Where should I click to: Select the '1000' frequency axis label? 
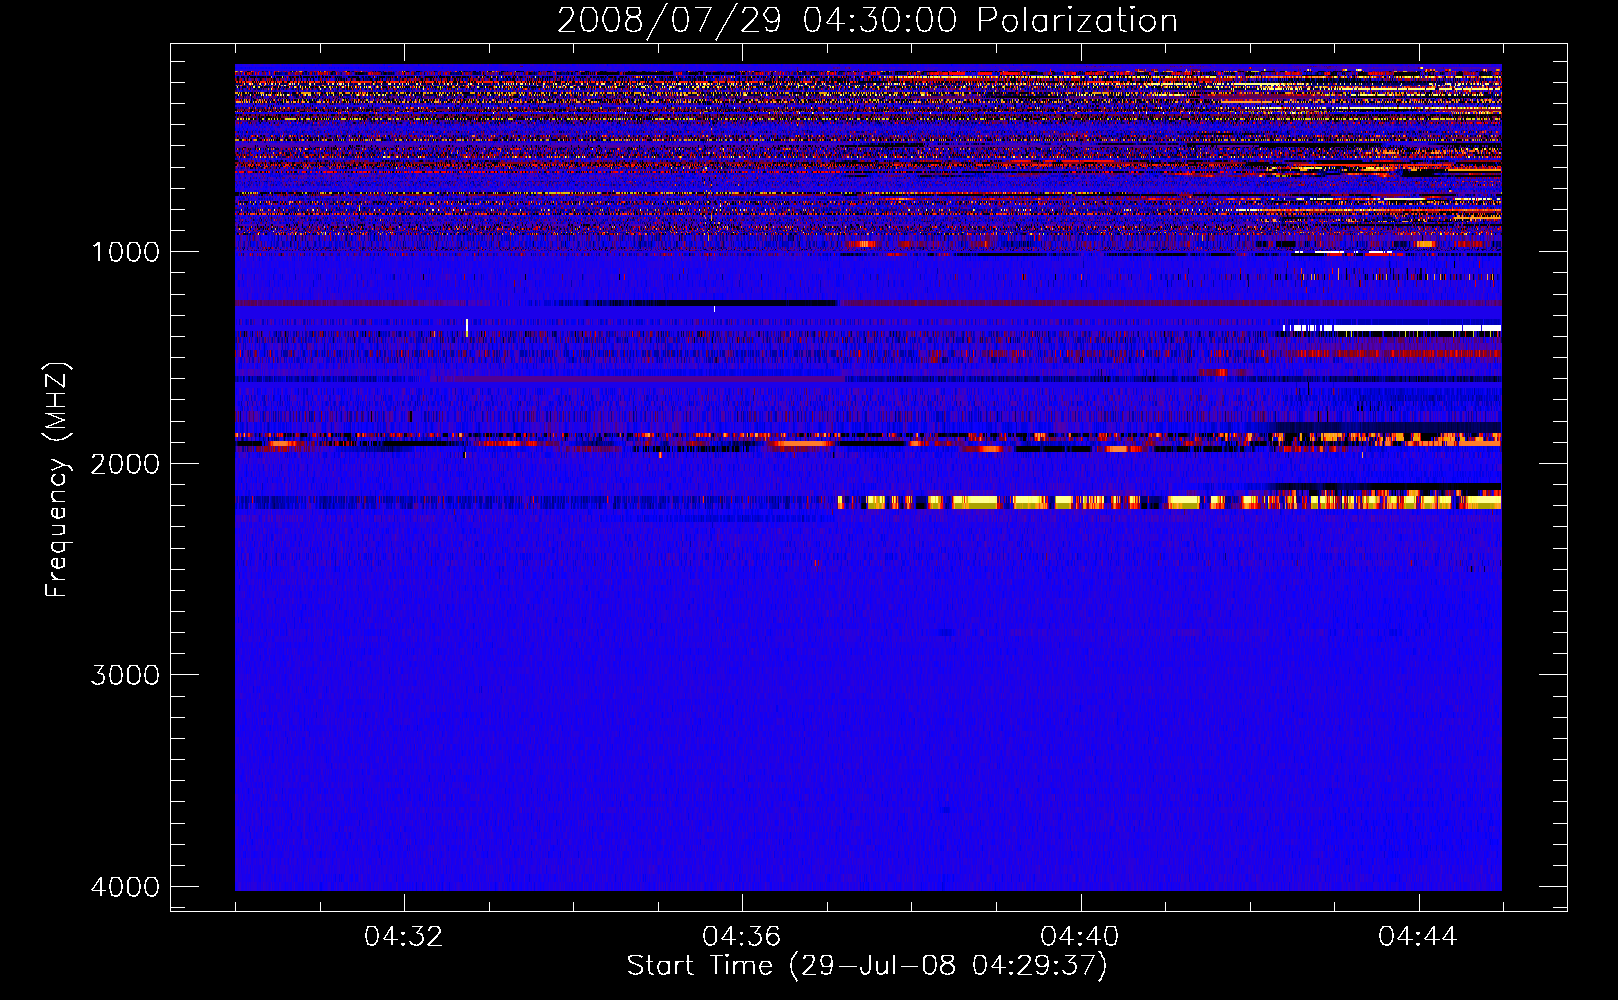125,252
